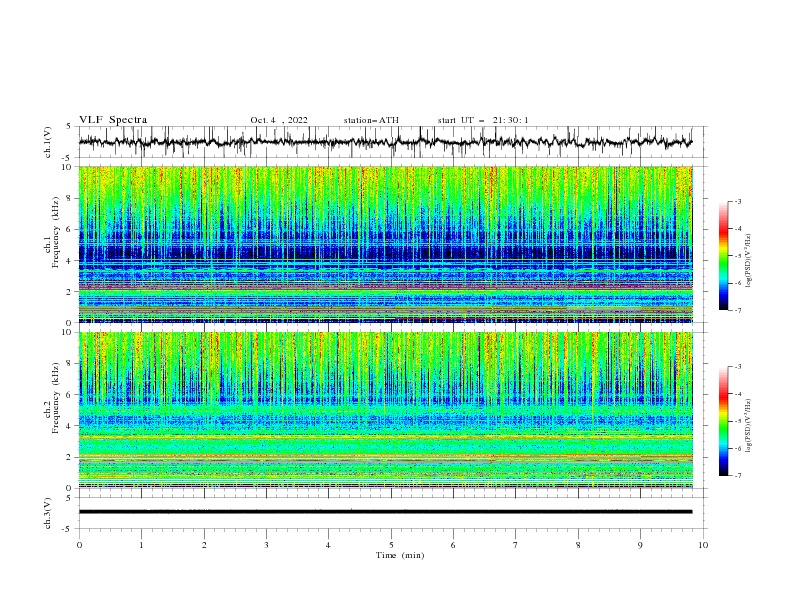
Task: Click the "-7" tick on upper color bar
Action: 737,311
